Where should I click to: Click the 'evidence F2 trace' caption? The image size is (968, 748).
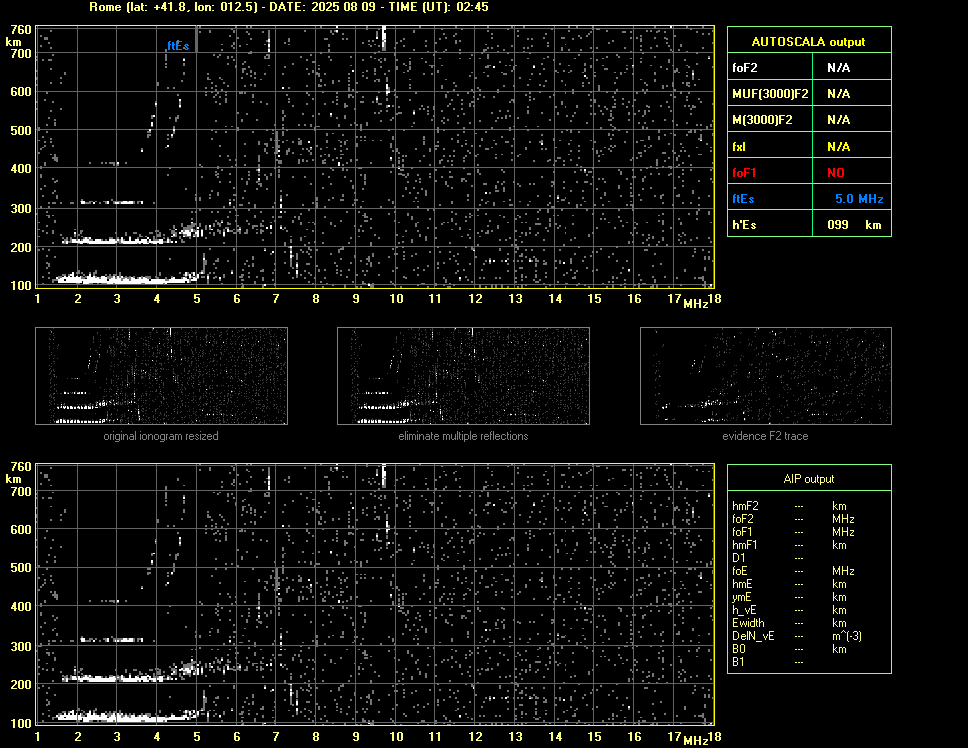(765, 436)
